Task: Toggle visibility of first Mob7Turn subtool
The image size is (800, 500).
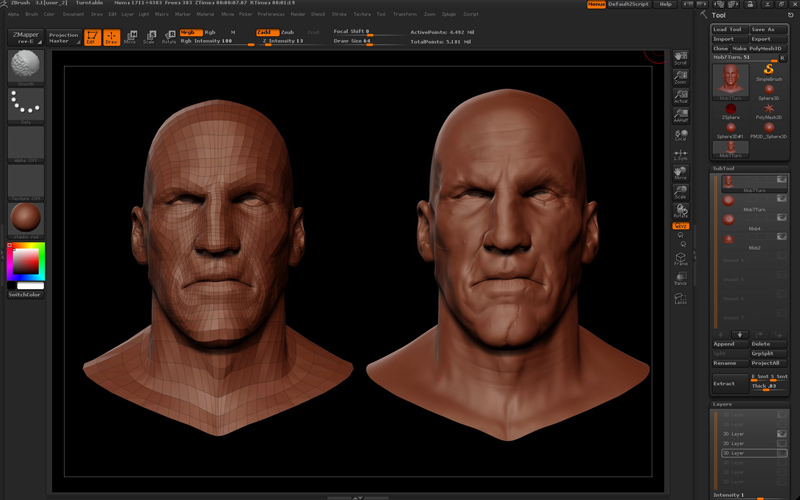Action: coord(781,179)
